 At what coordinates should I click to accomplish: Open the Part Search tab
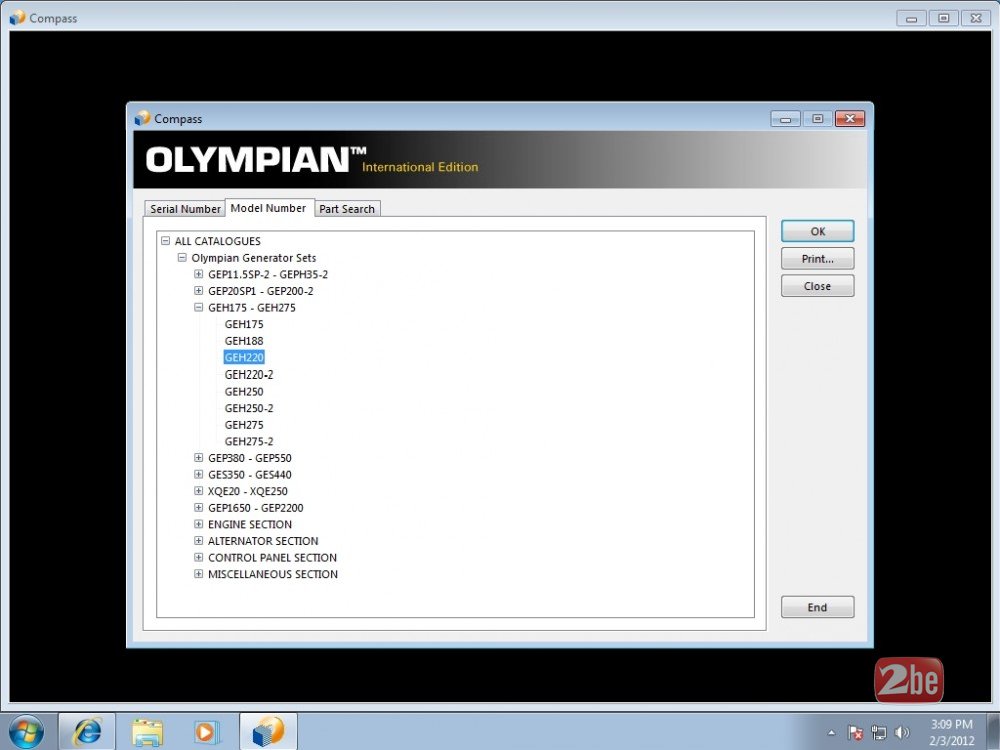point(347,209)
